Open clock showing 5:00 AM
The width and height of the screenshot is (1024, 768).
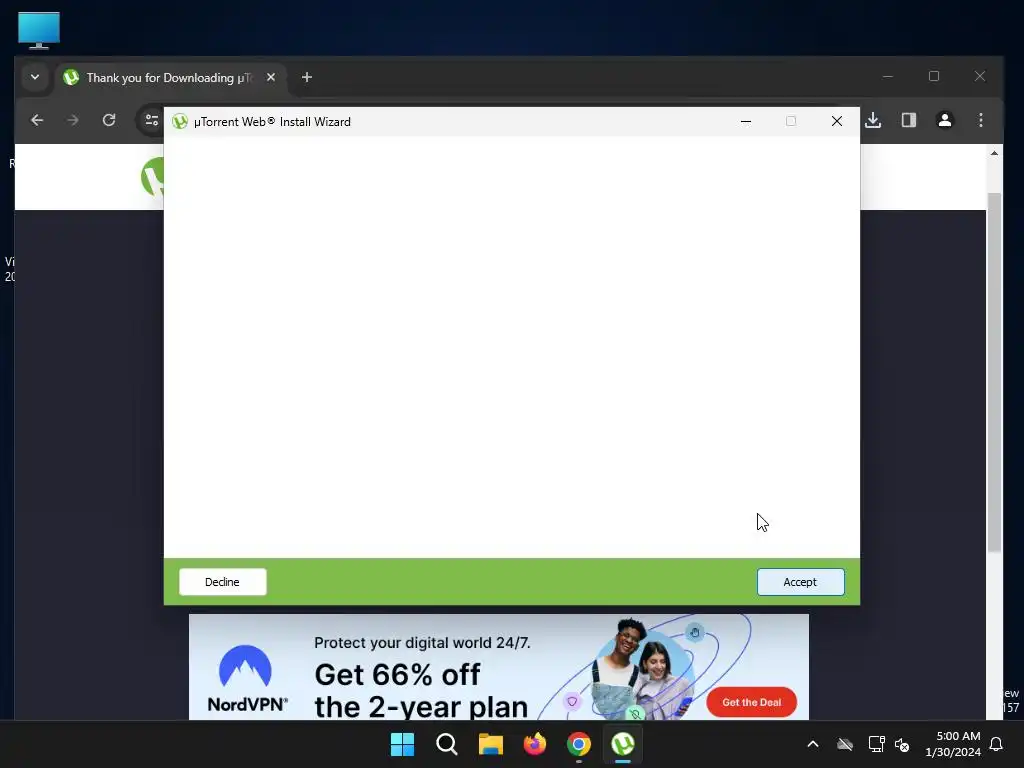click(953, 744)
